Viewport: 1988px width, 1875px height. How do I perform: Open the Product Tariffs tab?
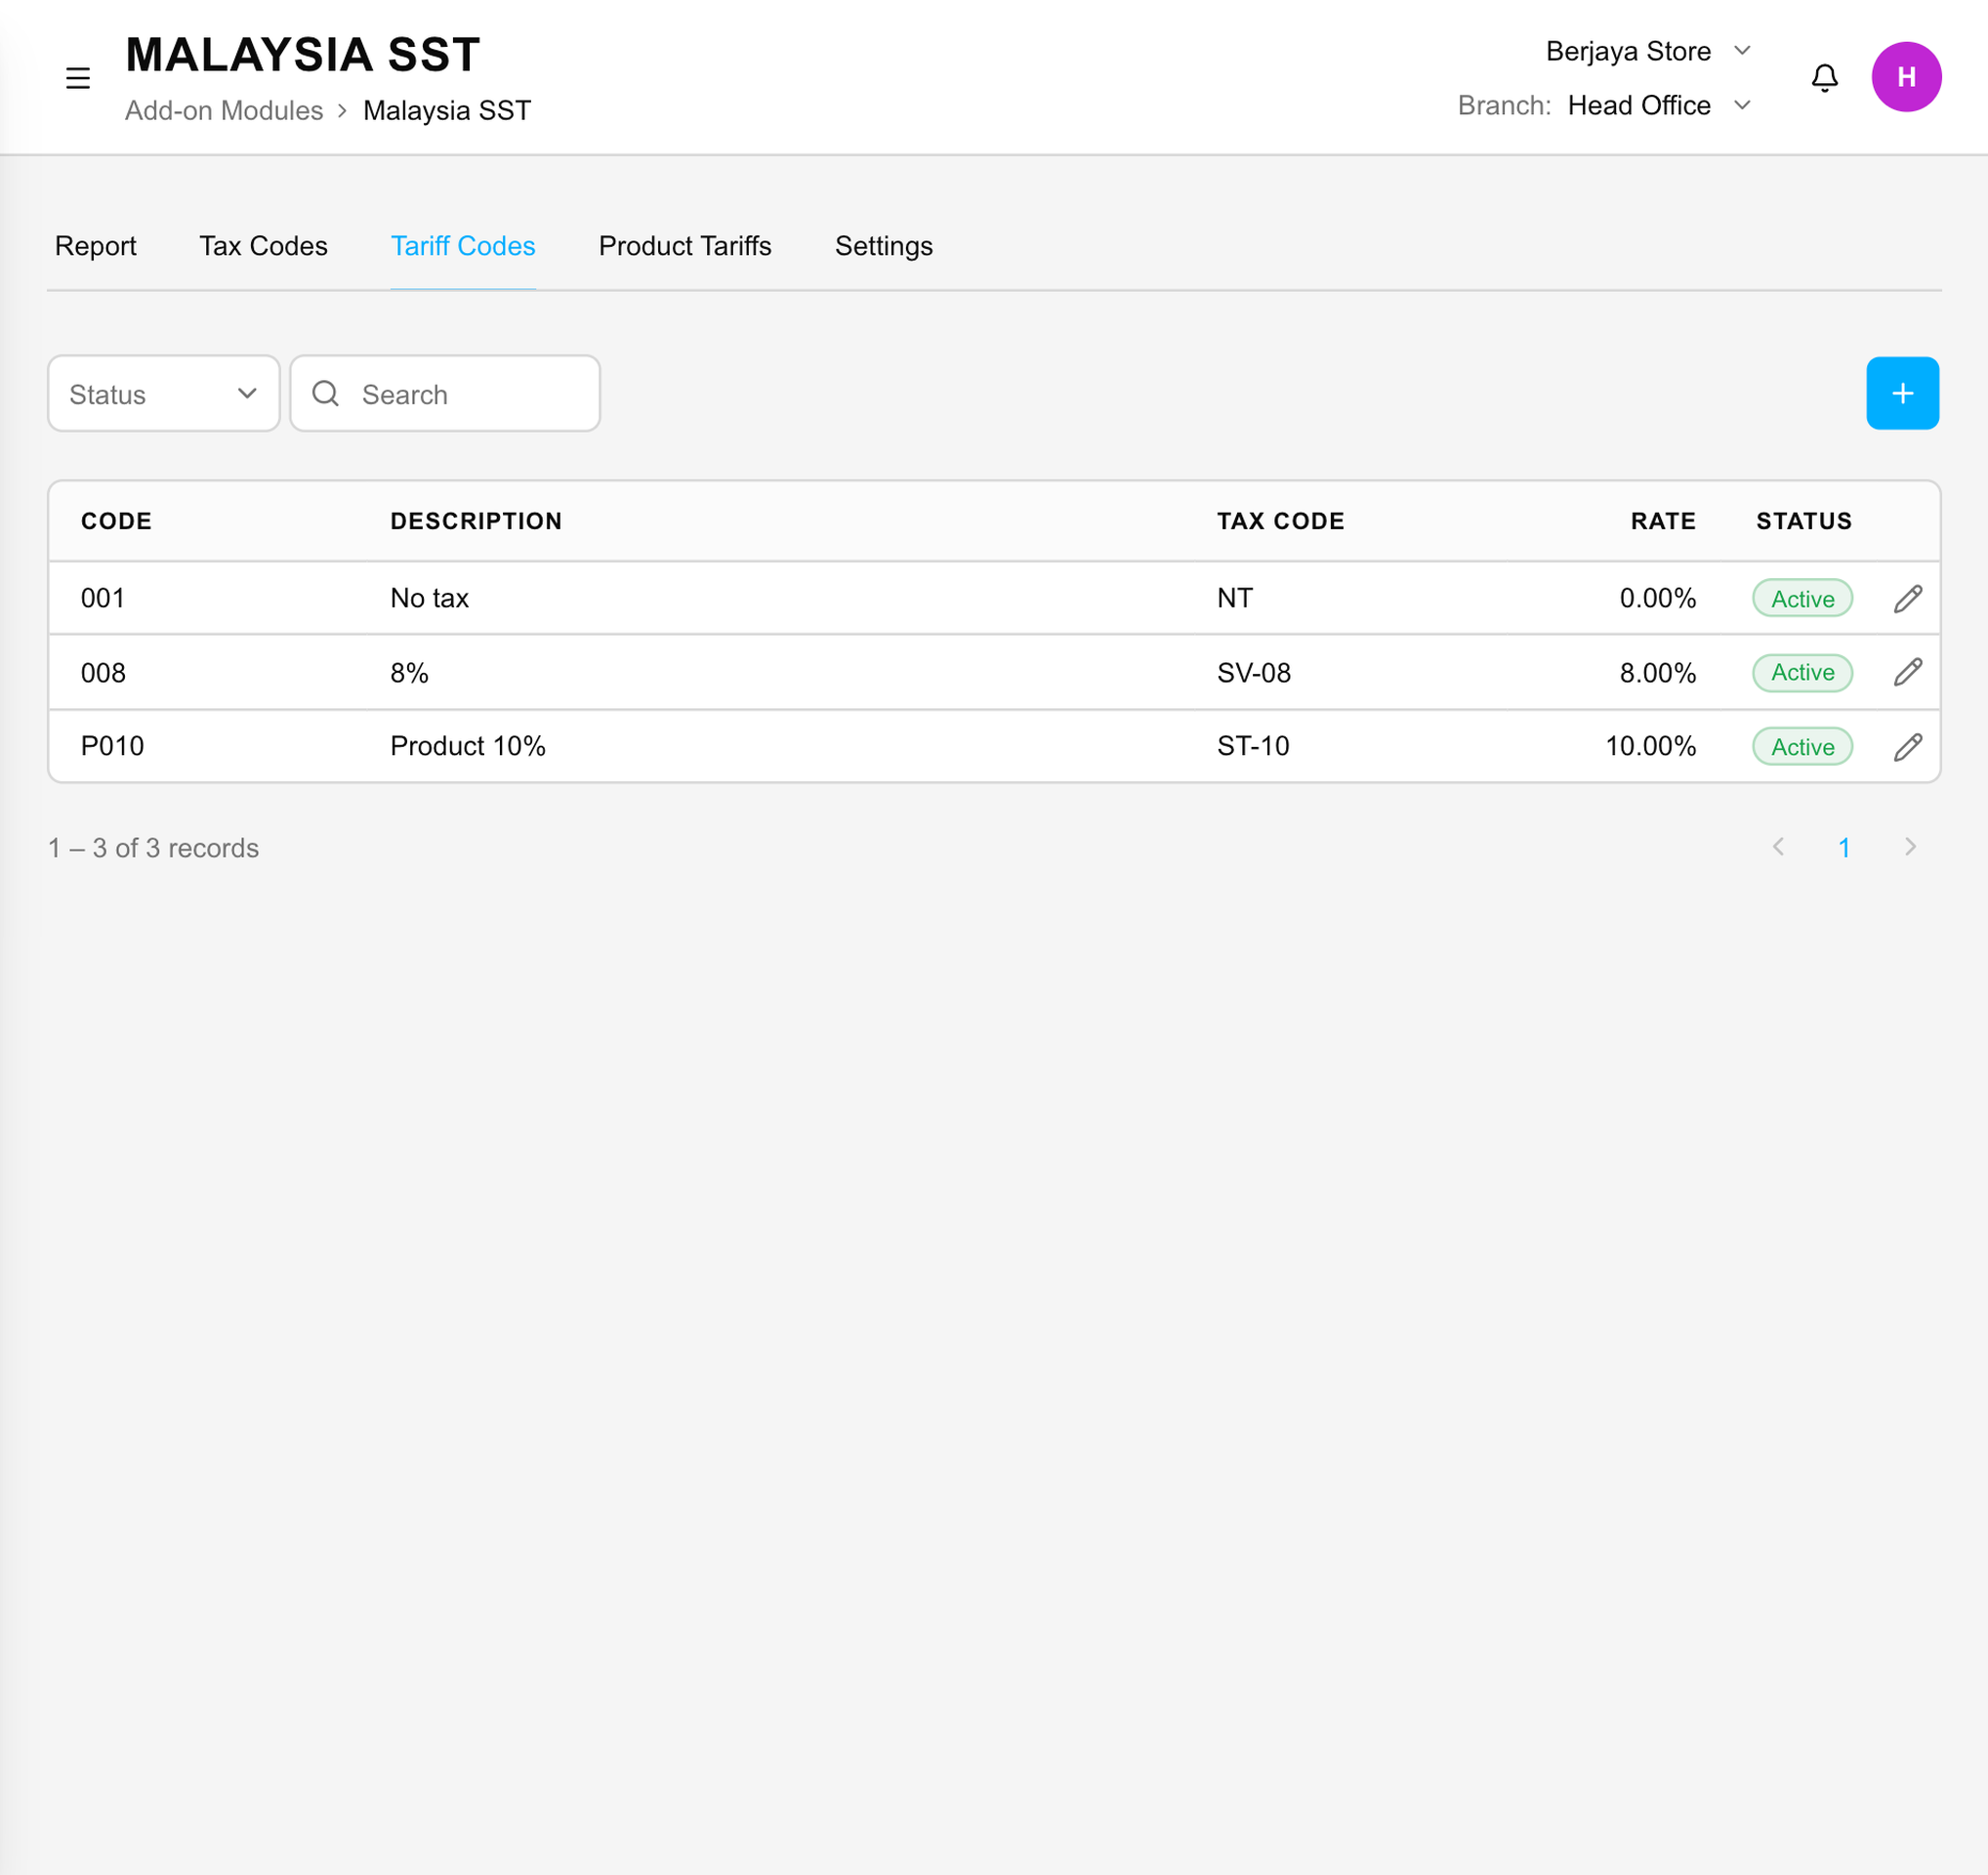click(x=685, y=246)
